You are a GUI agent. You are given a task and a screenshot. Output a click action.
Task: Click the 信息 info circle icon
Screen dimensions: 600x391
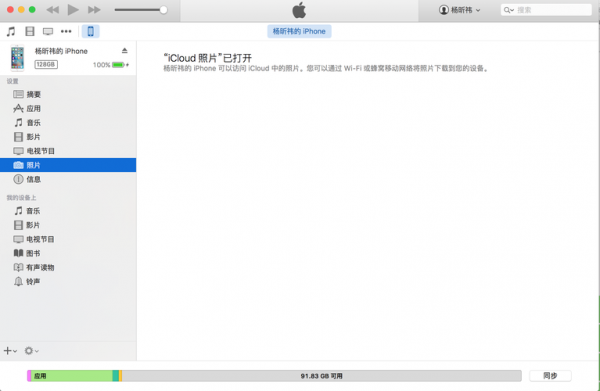coord(18,179)
